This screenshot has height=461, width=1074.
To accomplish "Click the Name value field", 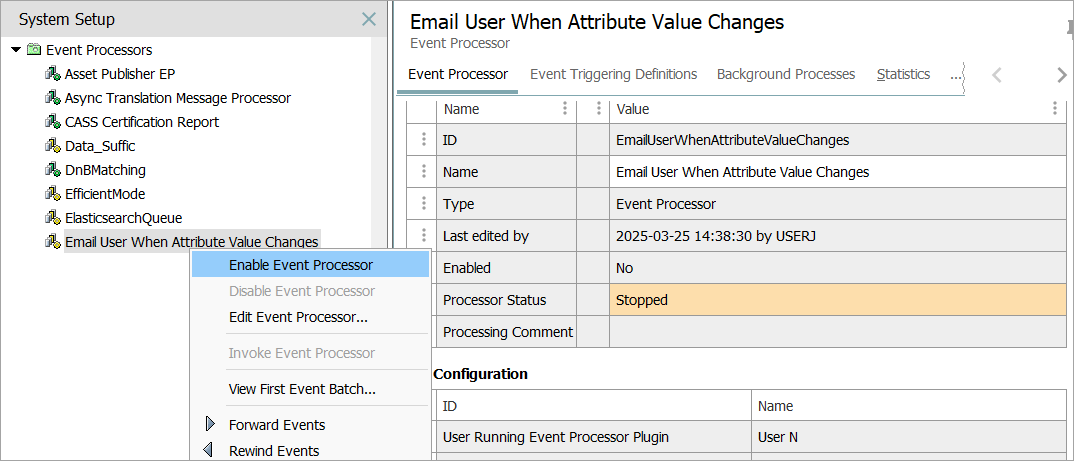I will tap(837, 172).
